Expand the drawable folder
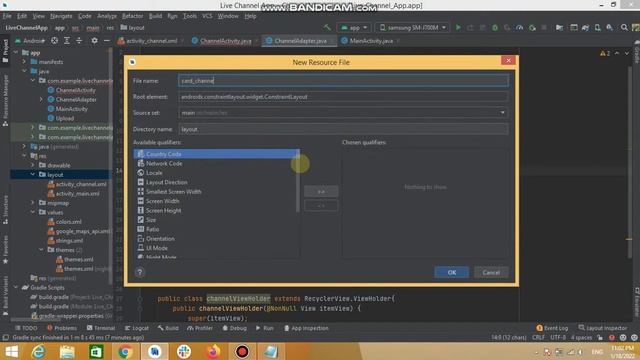The height and width of the screenshot is (360, 640). 33,165
